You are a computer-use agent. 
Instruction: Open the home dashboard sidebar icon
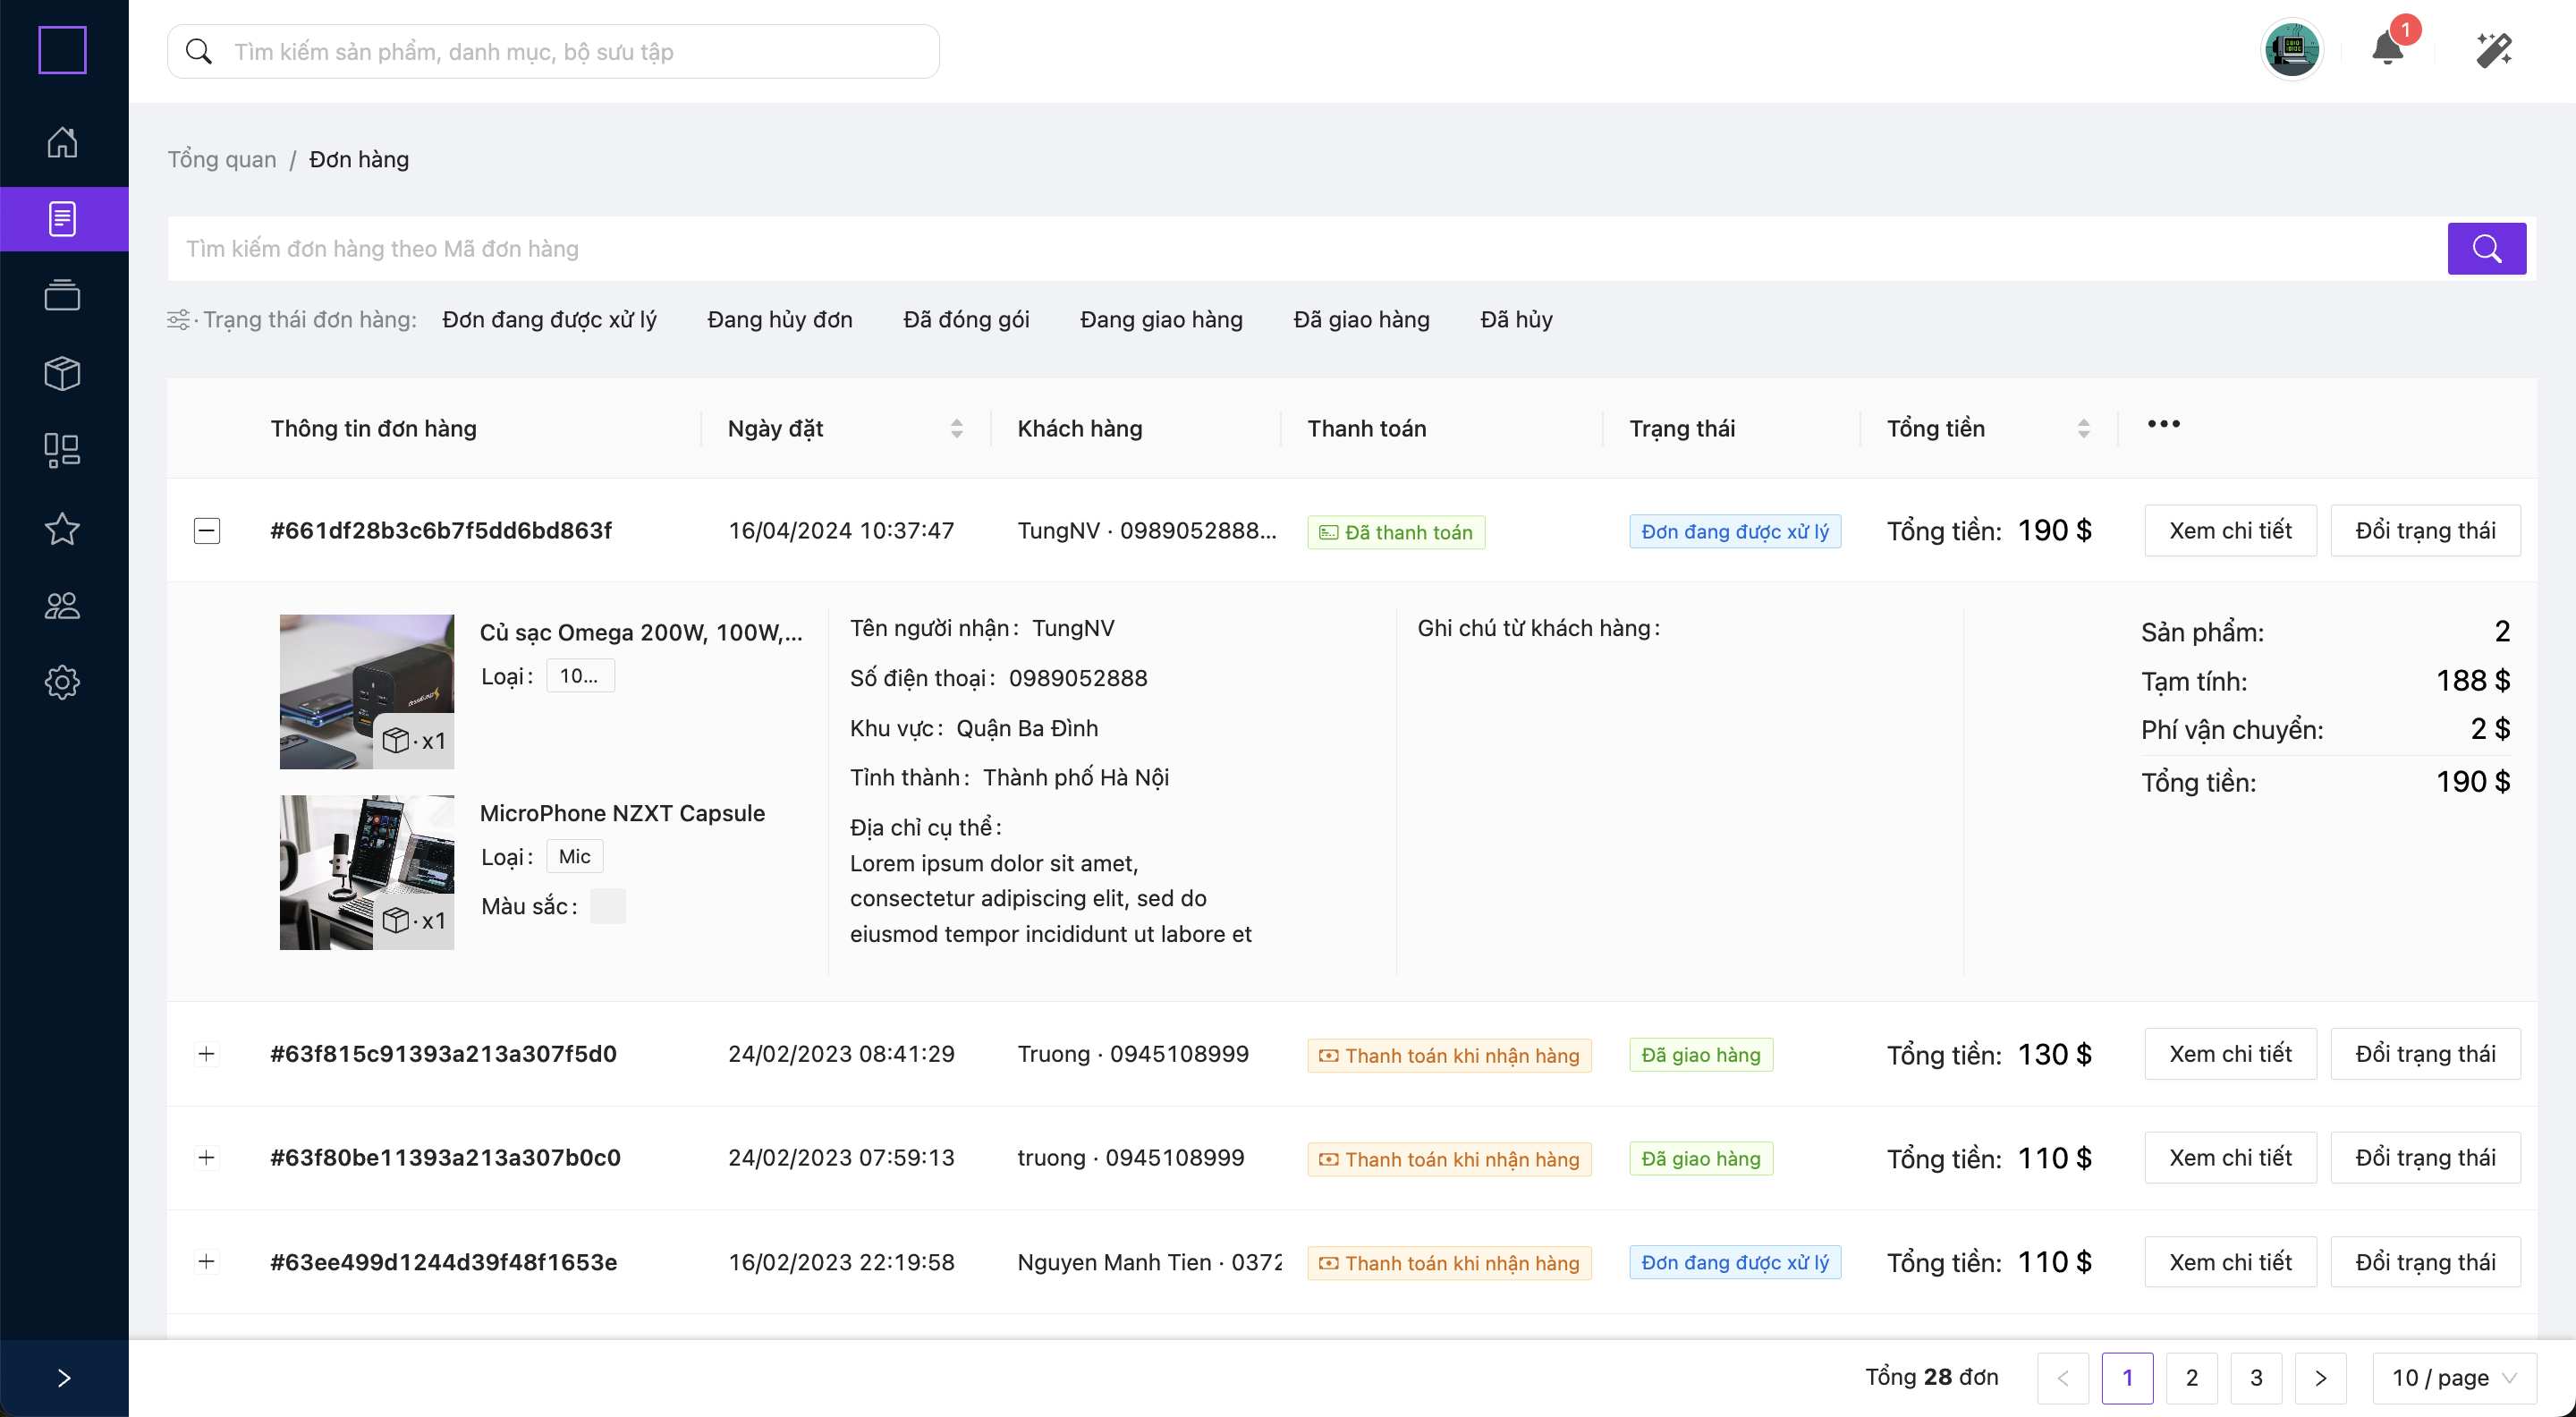coord(62,142)
